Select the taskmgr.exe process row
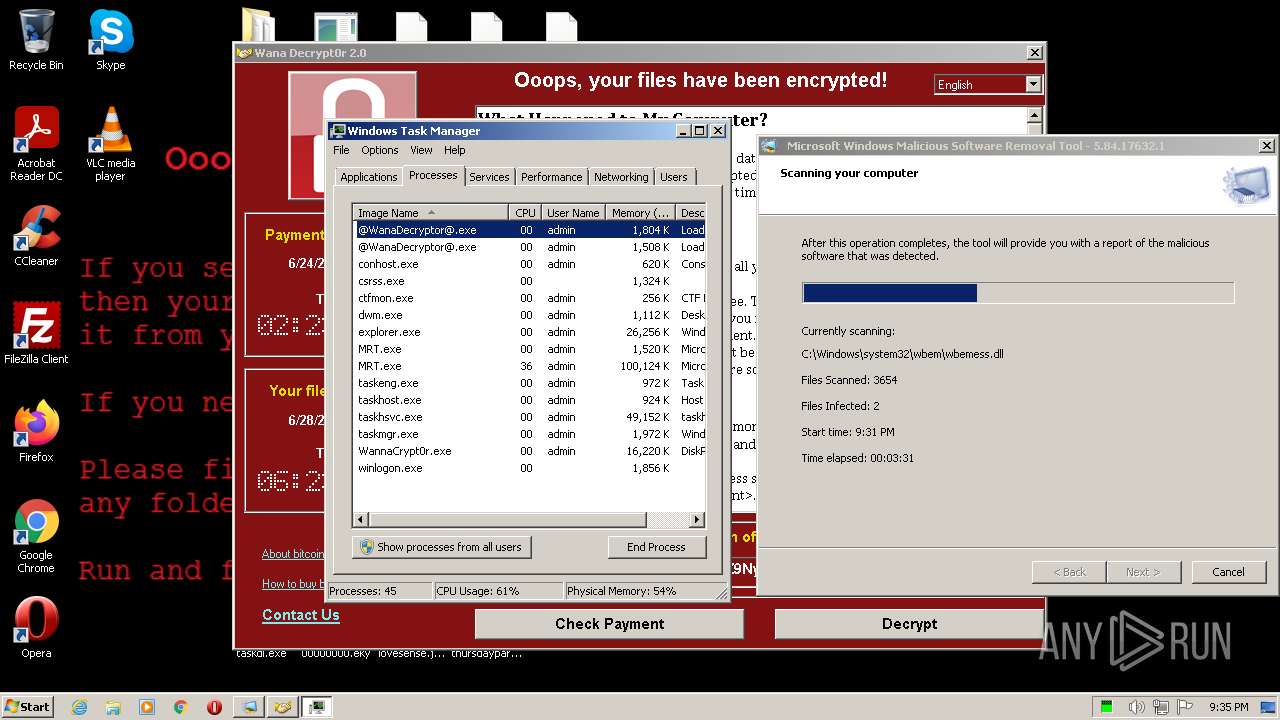 (x=530, y=434)
